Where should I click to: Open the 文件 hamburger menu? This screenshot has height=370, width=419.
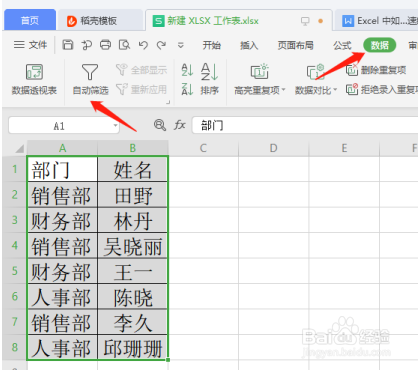click(30, 45)
